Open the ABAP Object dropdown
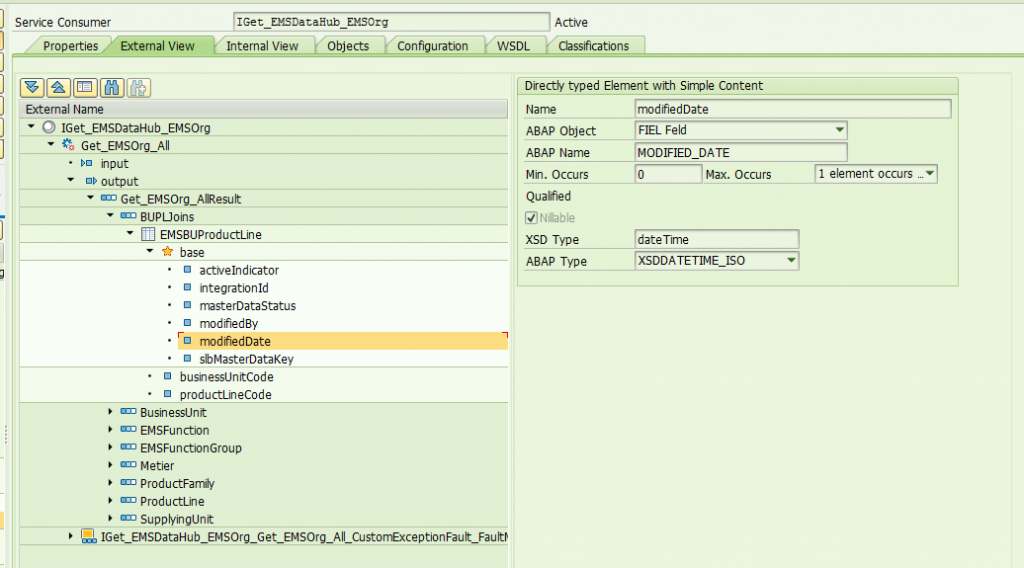1024x568 pixels. pos(839,130)
